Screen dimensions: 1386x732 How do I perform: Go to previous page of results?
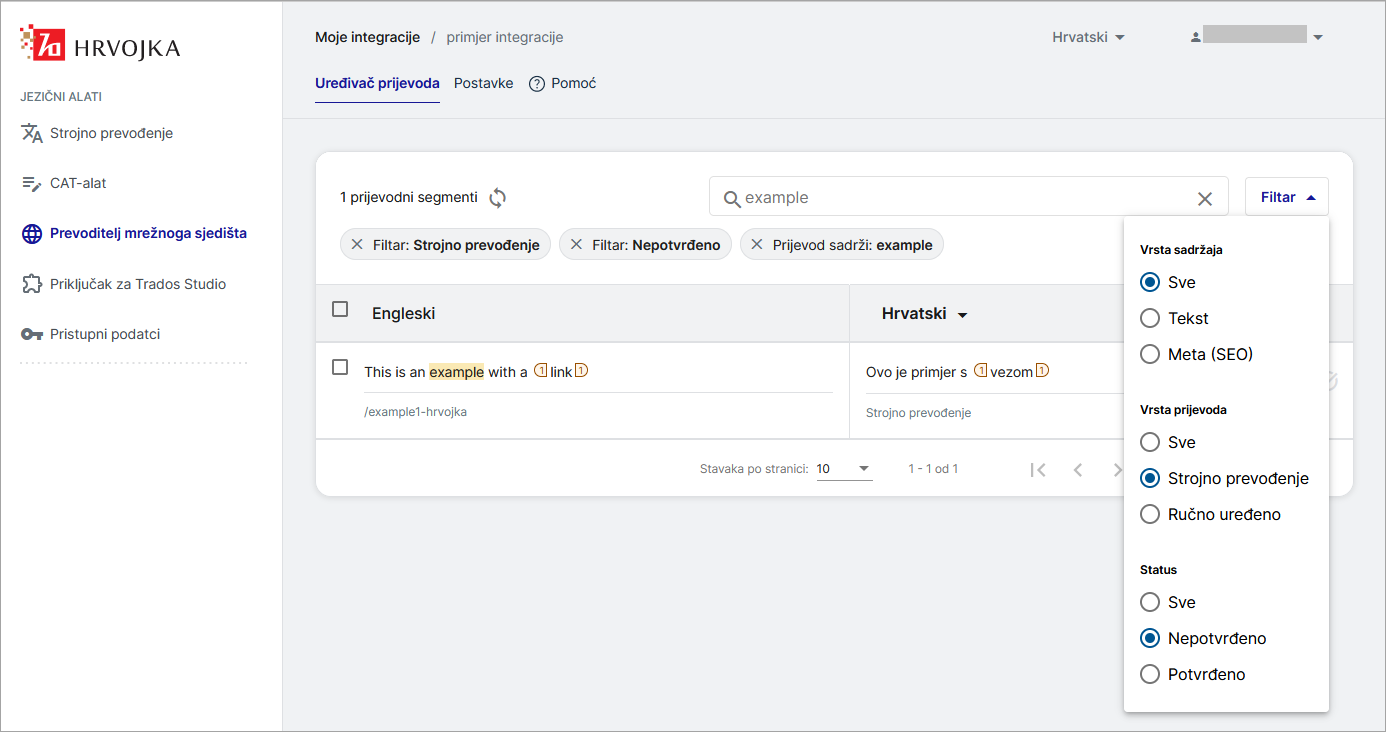1078,469
